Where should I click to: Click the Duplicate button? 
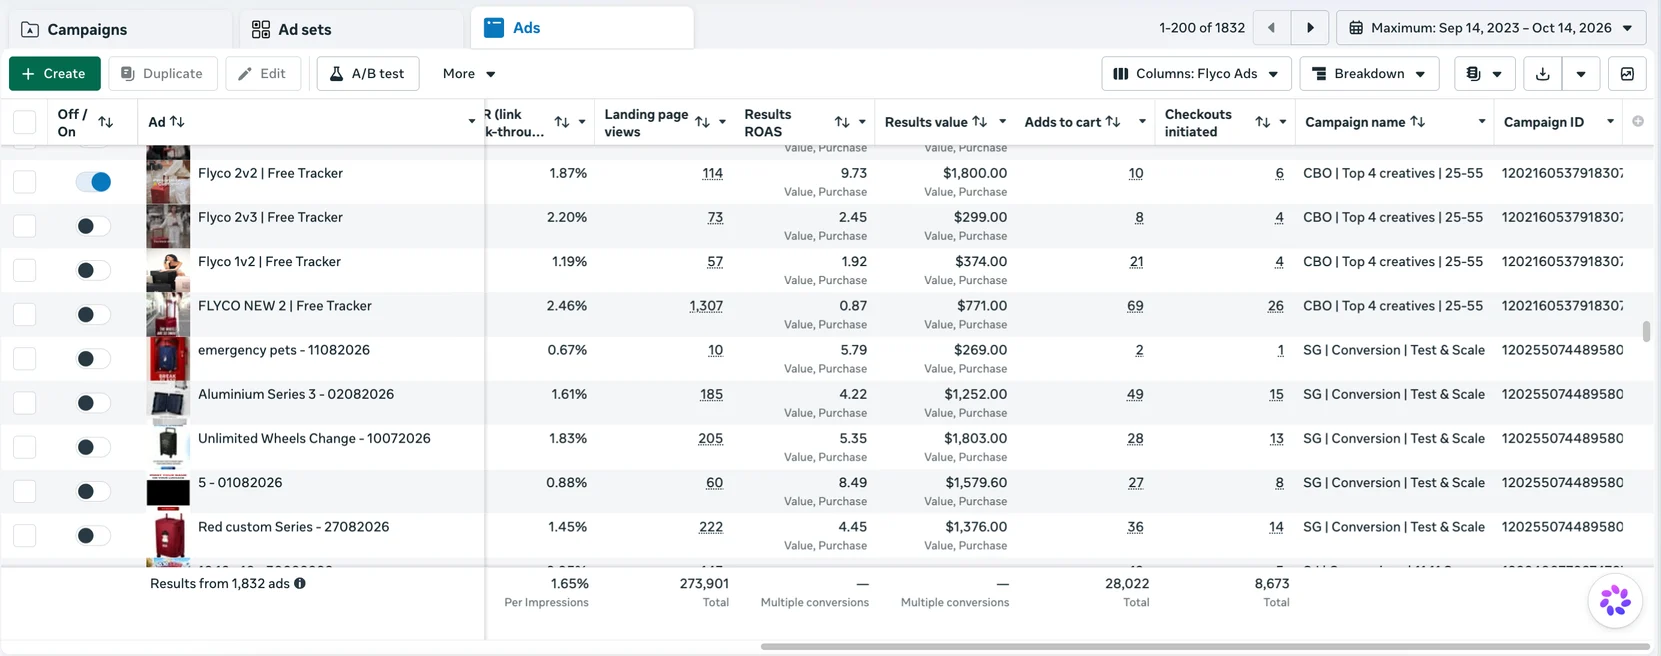tap(163, 73)
